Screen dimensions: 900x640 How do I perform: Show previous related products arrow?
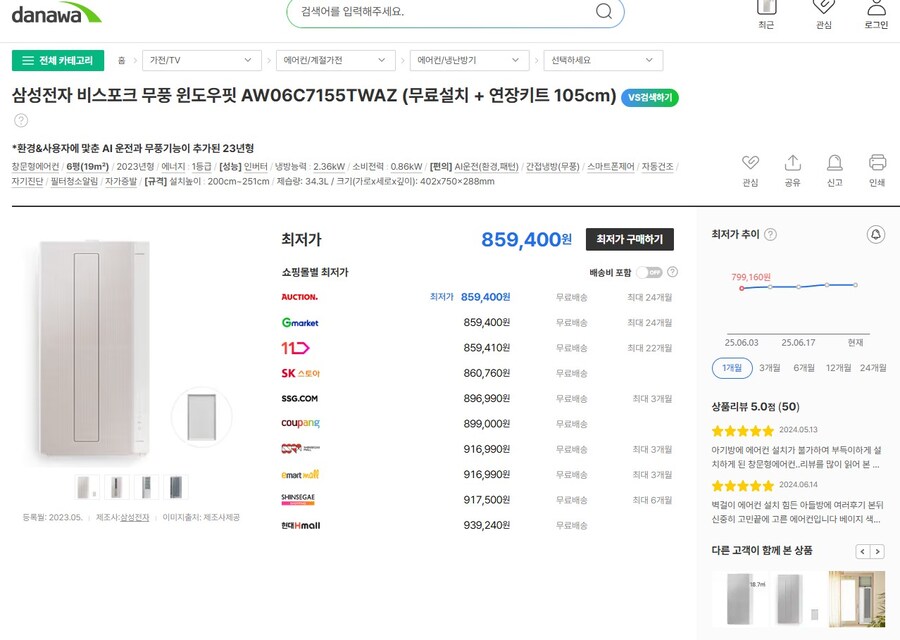click(863, 552)
